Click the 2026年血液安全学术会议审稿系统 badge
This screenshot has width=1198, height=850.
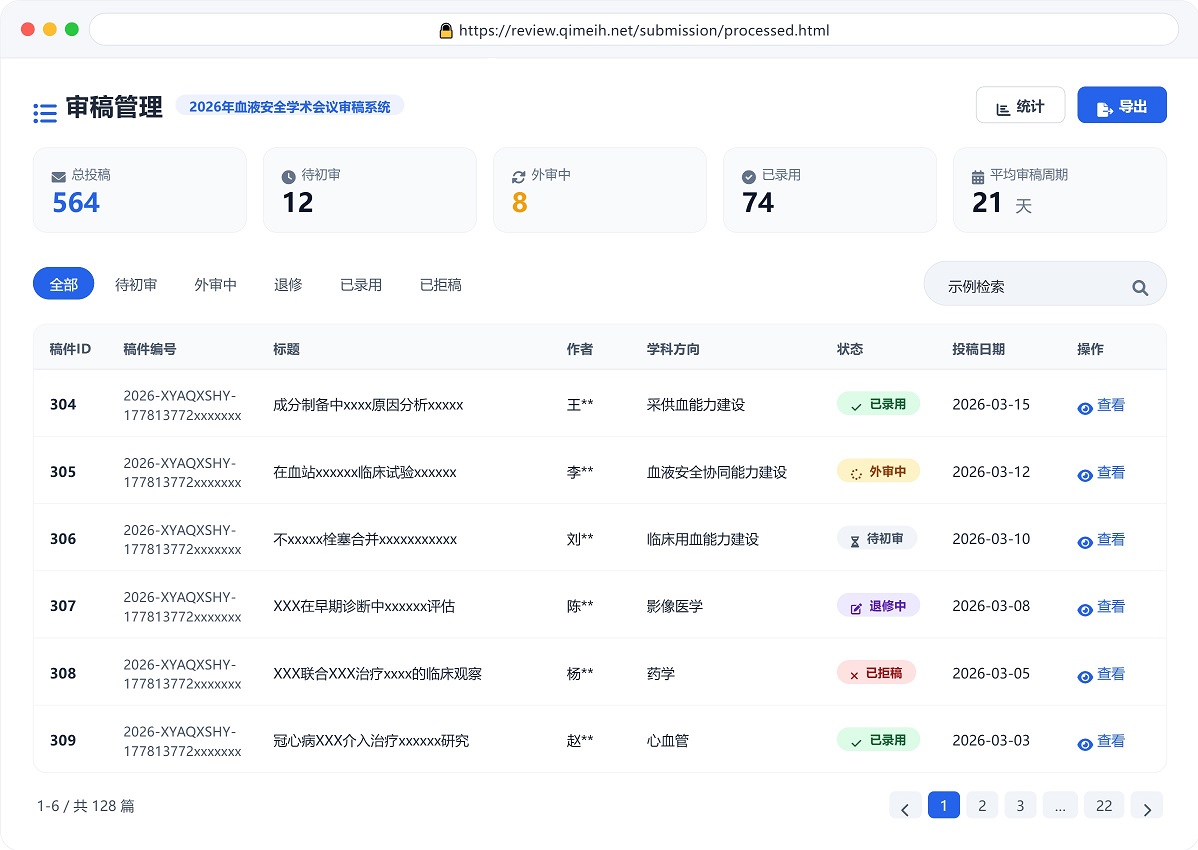pyautogui.click(x=290, y=106)
